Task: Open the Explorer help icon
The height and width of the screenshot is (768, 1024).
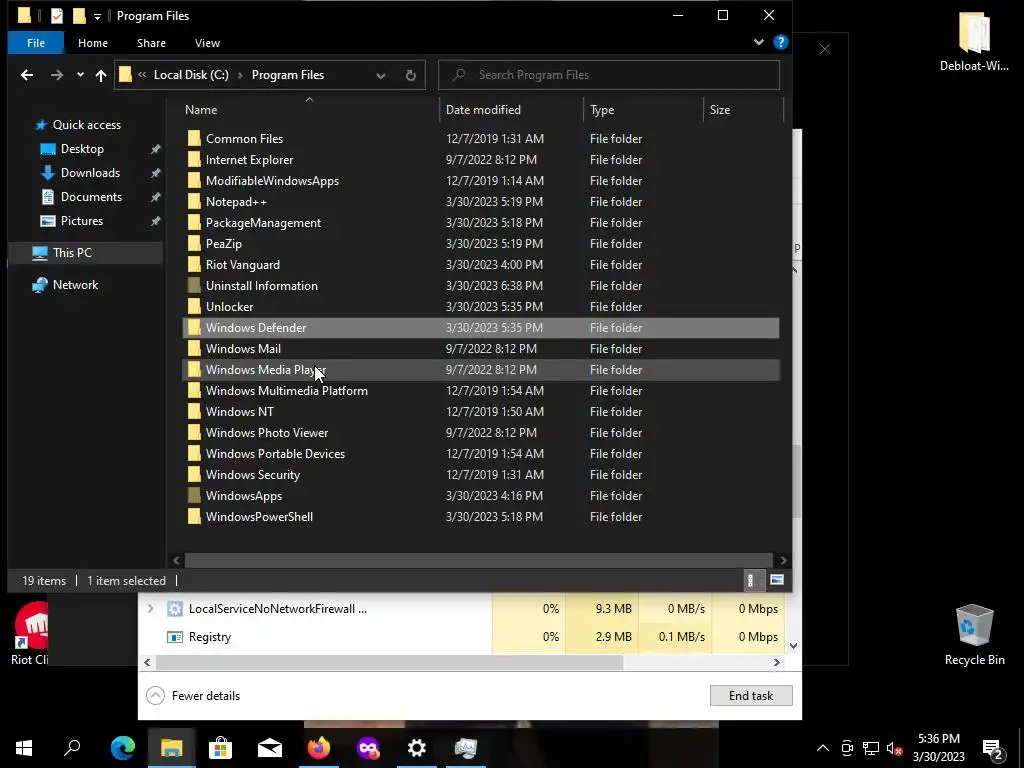Action: tap(780, 42)
